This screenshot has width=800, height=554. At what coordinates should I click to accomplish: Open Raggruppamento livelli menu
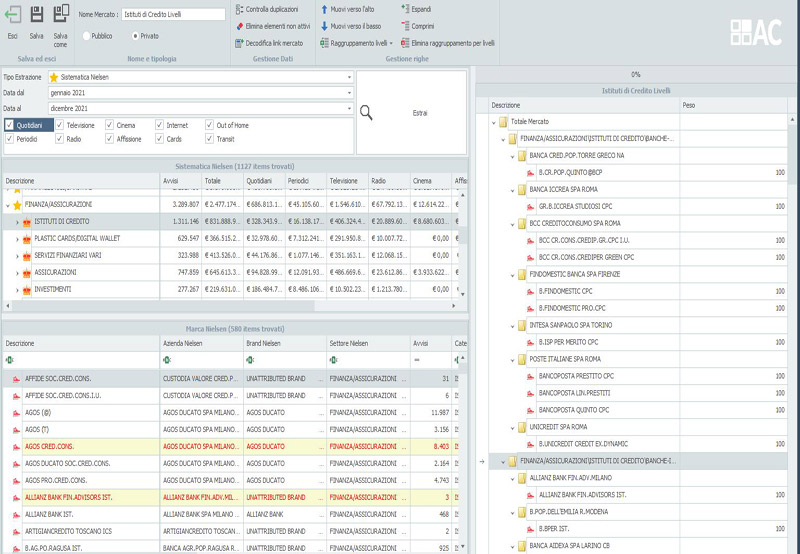click(357, 43)
